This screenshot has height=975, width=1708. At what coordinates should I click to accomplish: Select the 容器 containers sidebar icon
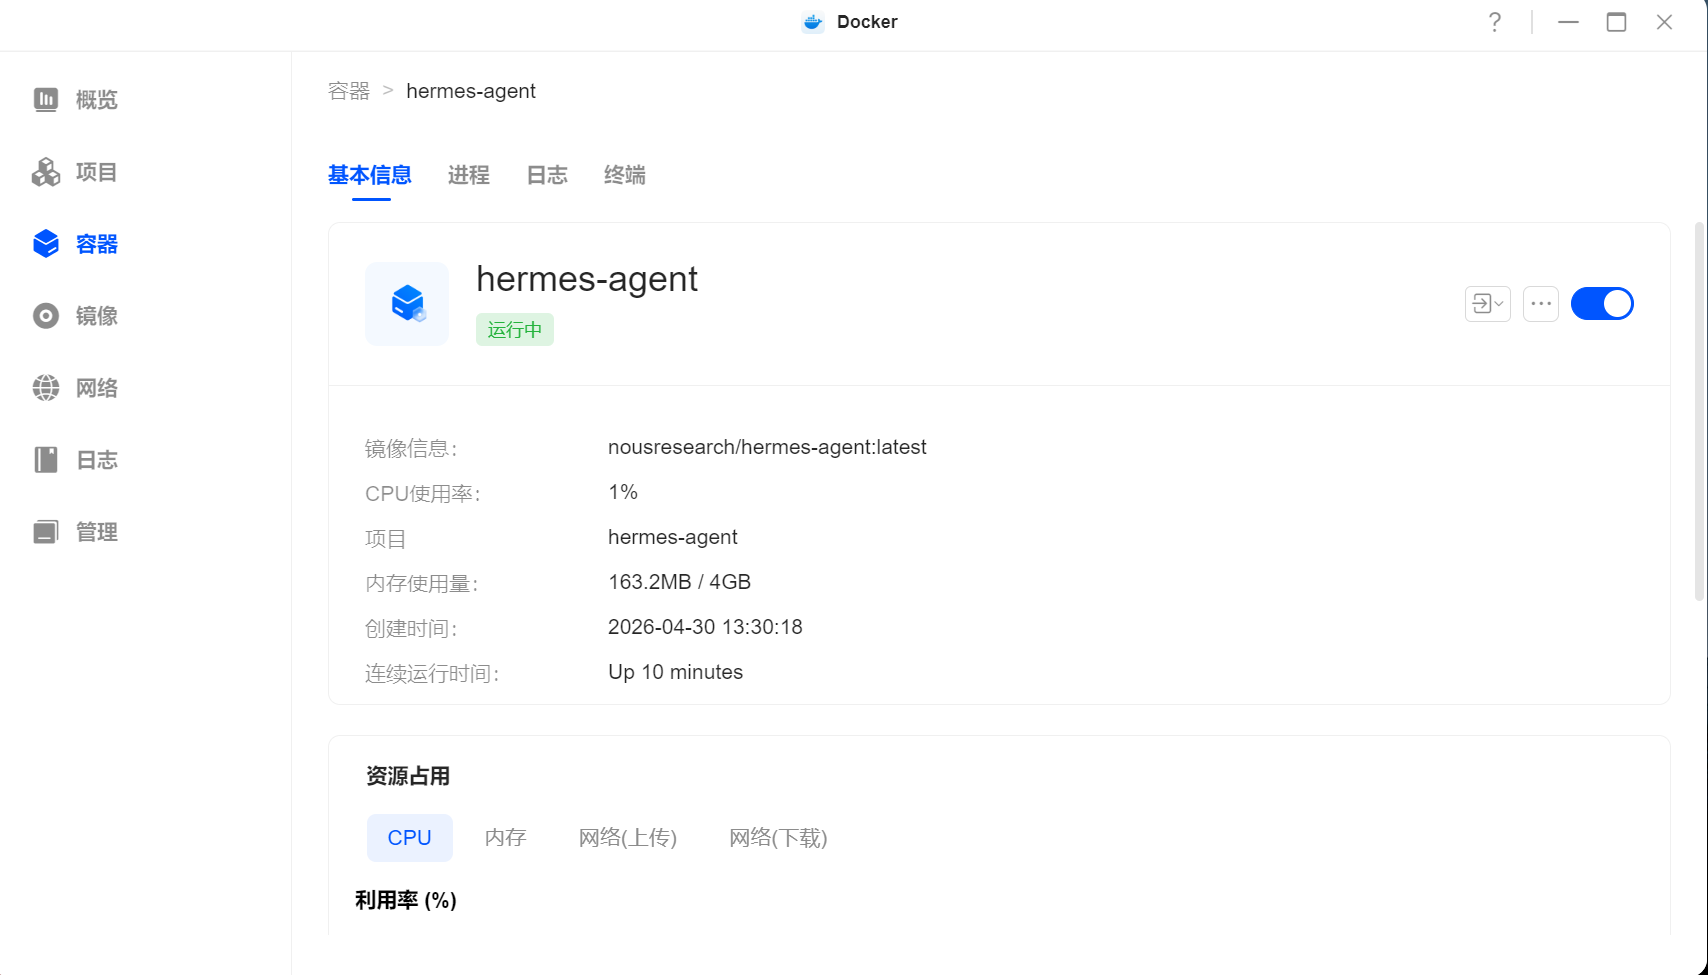point(46,244)
